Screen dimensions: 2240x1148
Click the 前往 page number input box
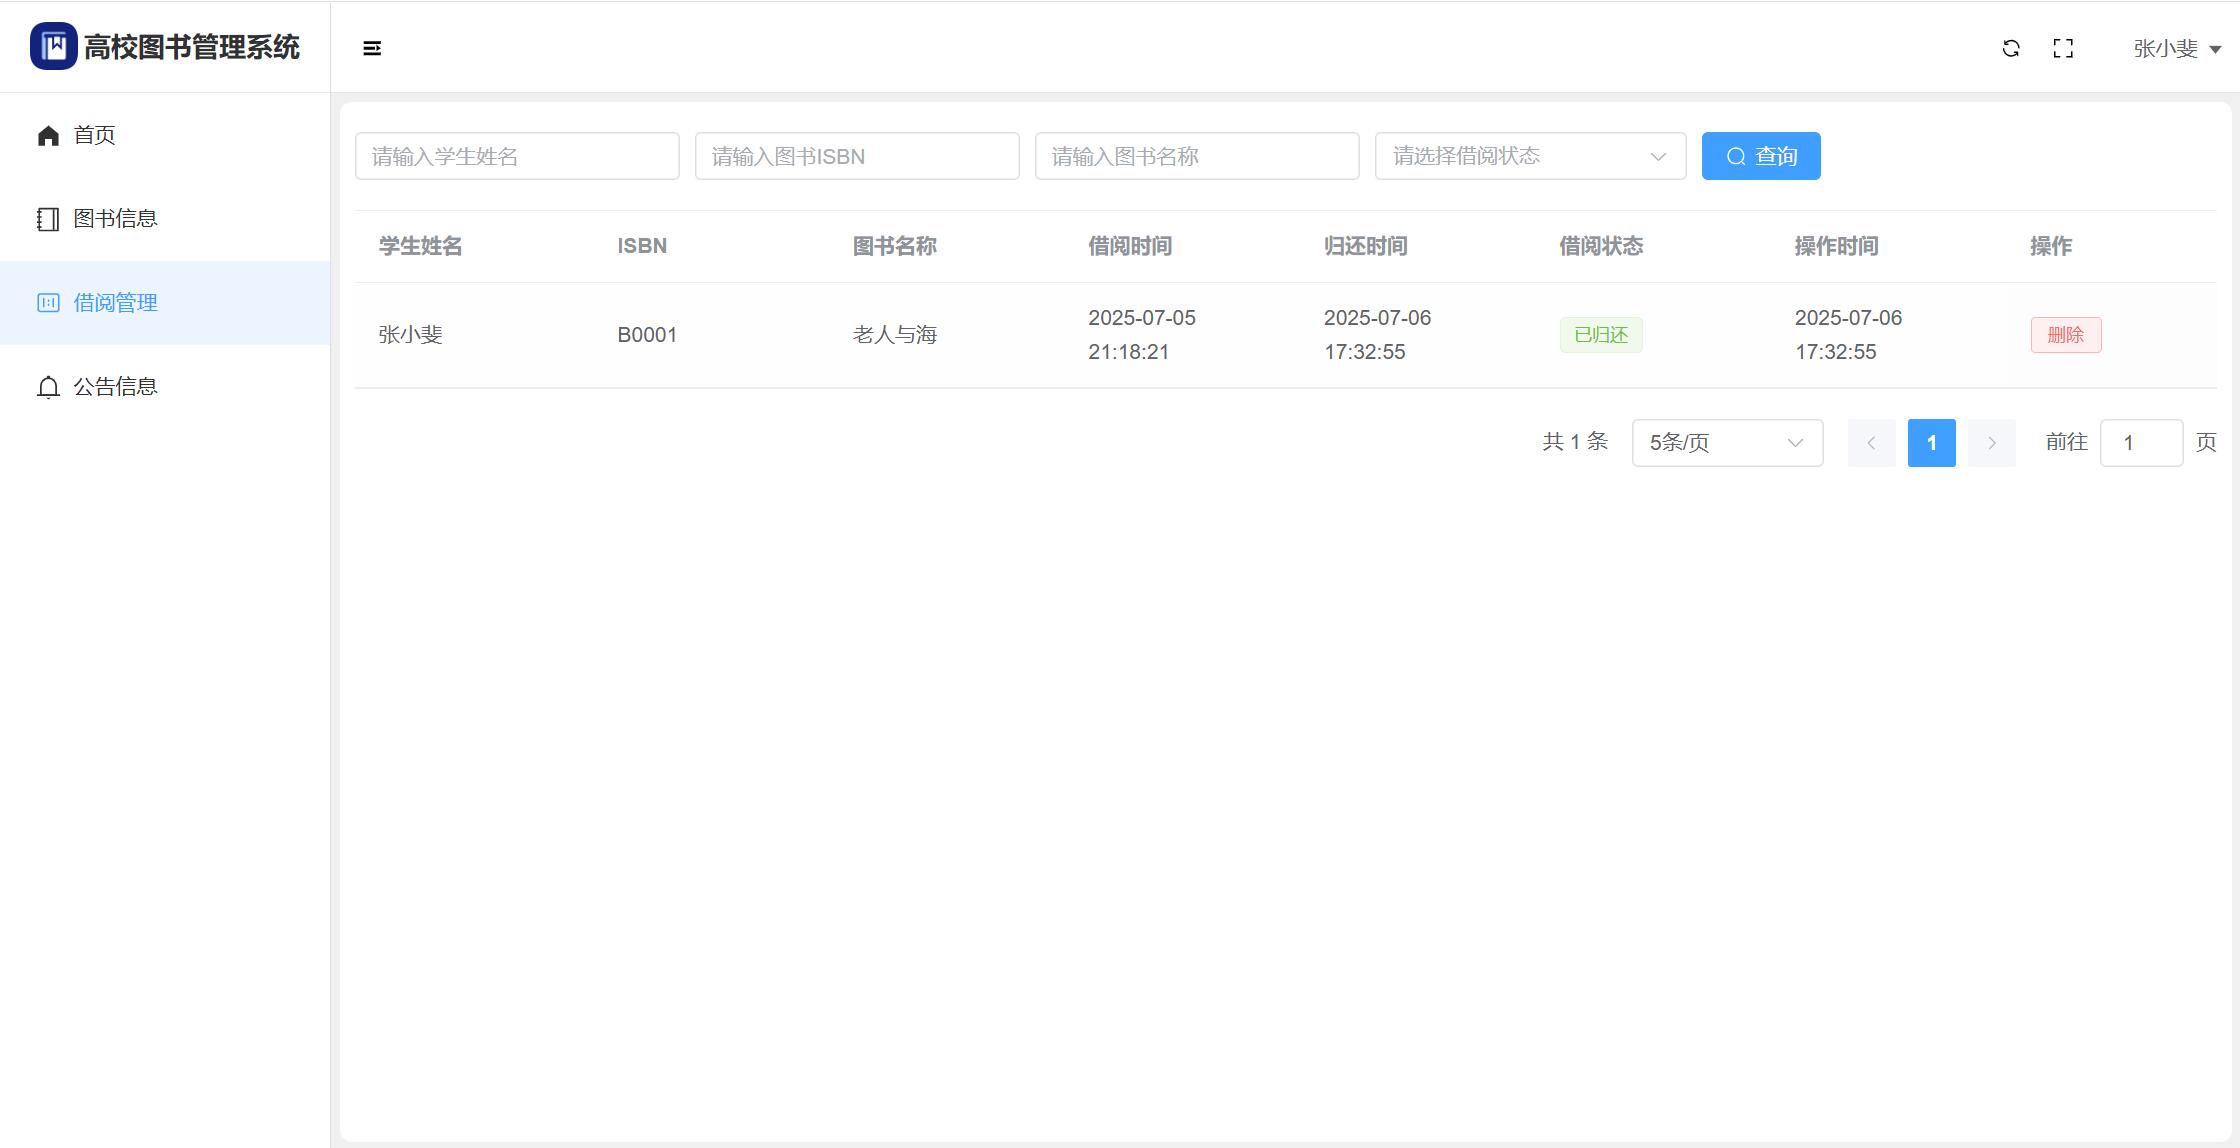coord(2141,443)
